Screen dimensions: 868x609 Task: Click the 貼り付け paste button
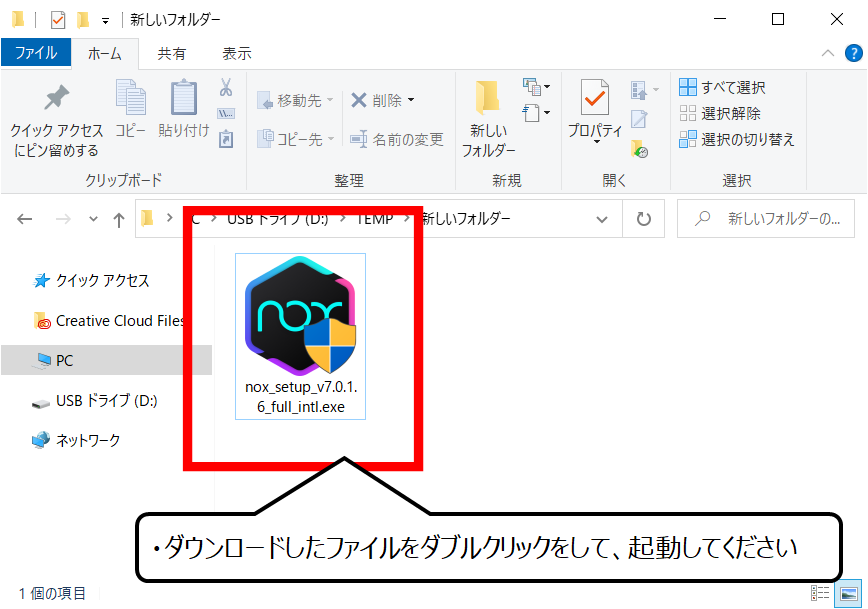point(184,109)
